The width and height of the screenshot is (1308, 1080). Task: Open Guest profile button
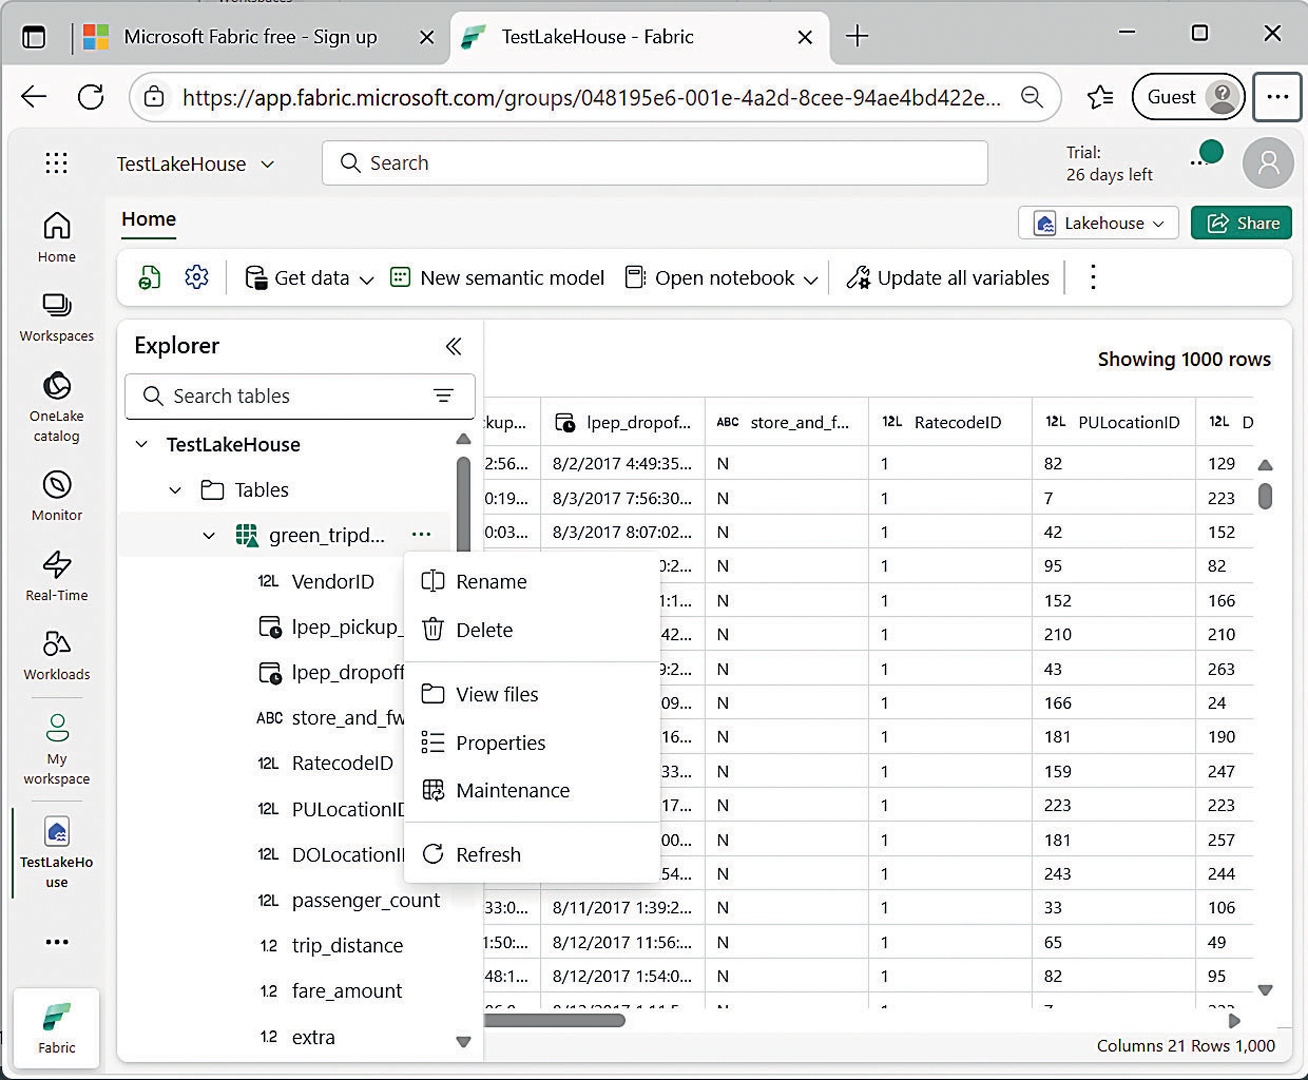pyautogui.click(x=1188, y=97)
